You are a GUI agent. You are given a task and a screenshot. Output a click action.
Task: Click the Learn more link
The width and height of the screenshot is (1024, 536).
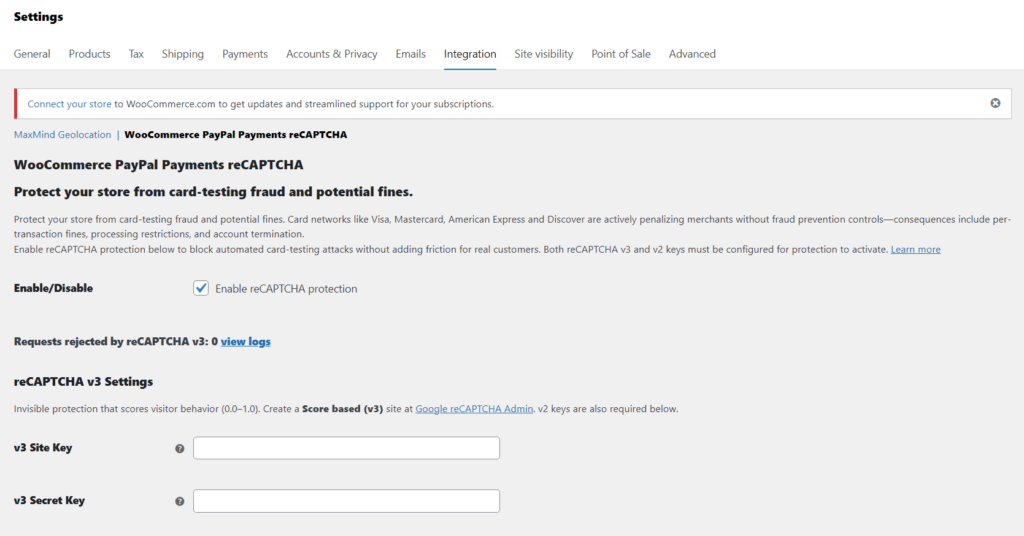916,249
